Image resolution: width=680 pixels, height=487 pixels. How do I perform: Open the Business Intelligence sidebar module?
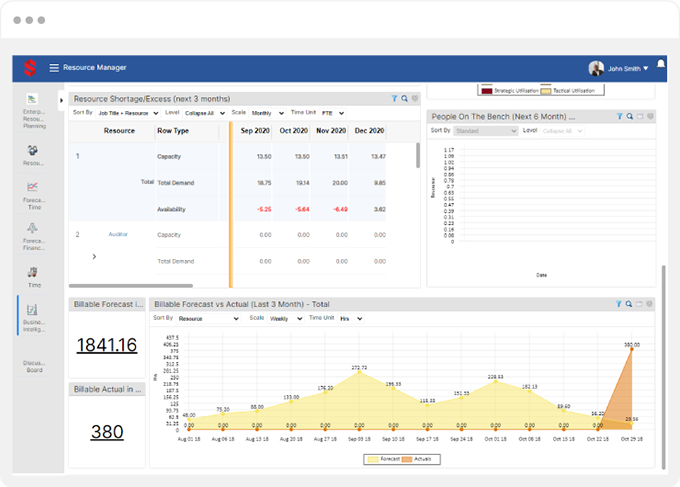click(x=33, y=318)
